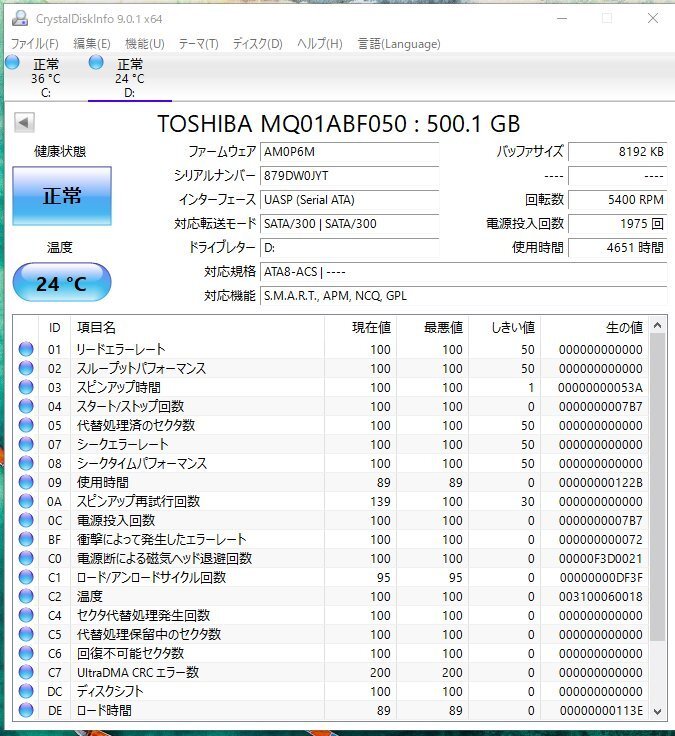
Task: Click the interface field UASP (Serial ATA)
Action: (x=349, y=199)
